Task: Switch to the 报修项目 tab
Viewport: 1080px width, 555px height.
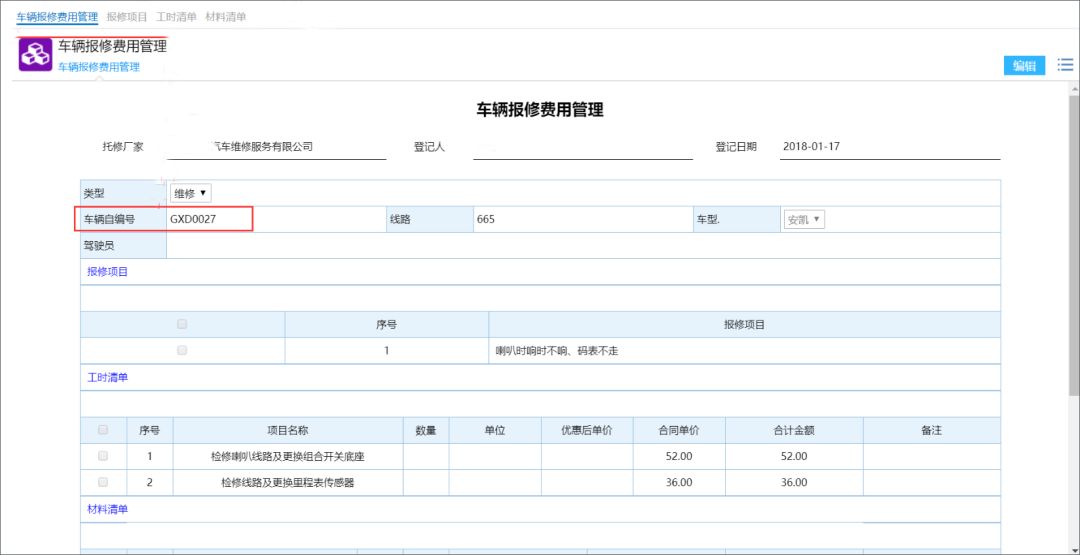Action: (127, 17)
